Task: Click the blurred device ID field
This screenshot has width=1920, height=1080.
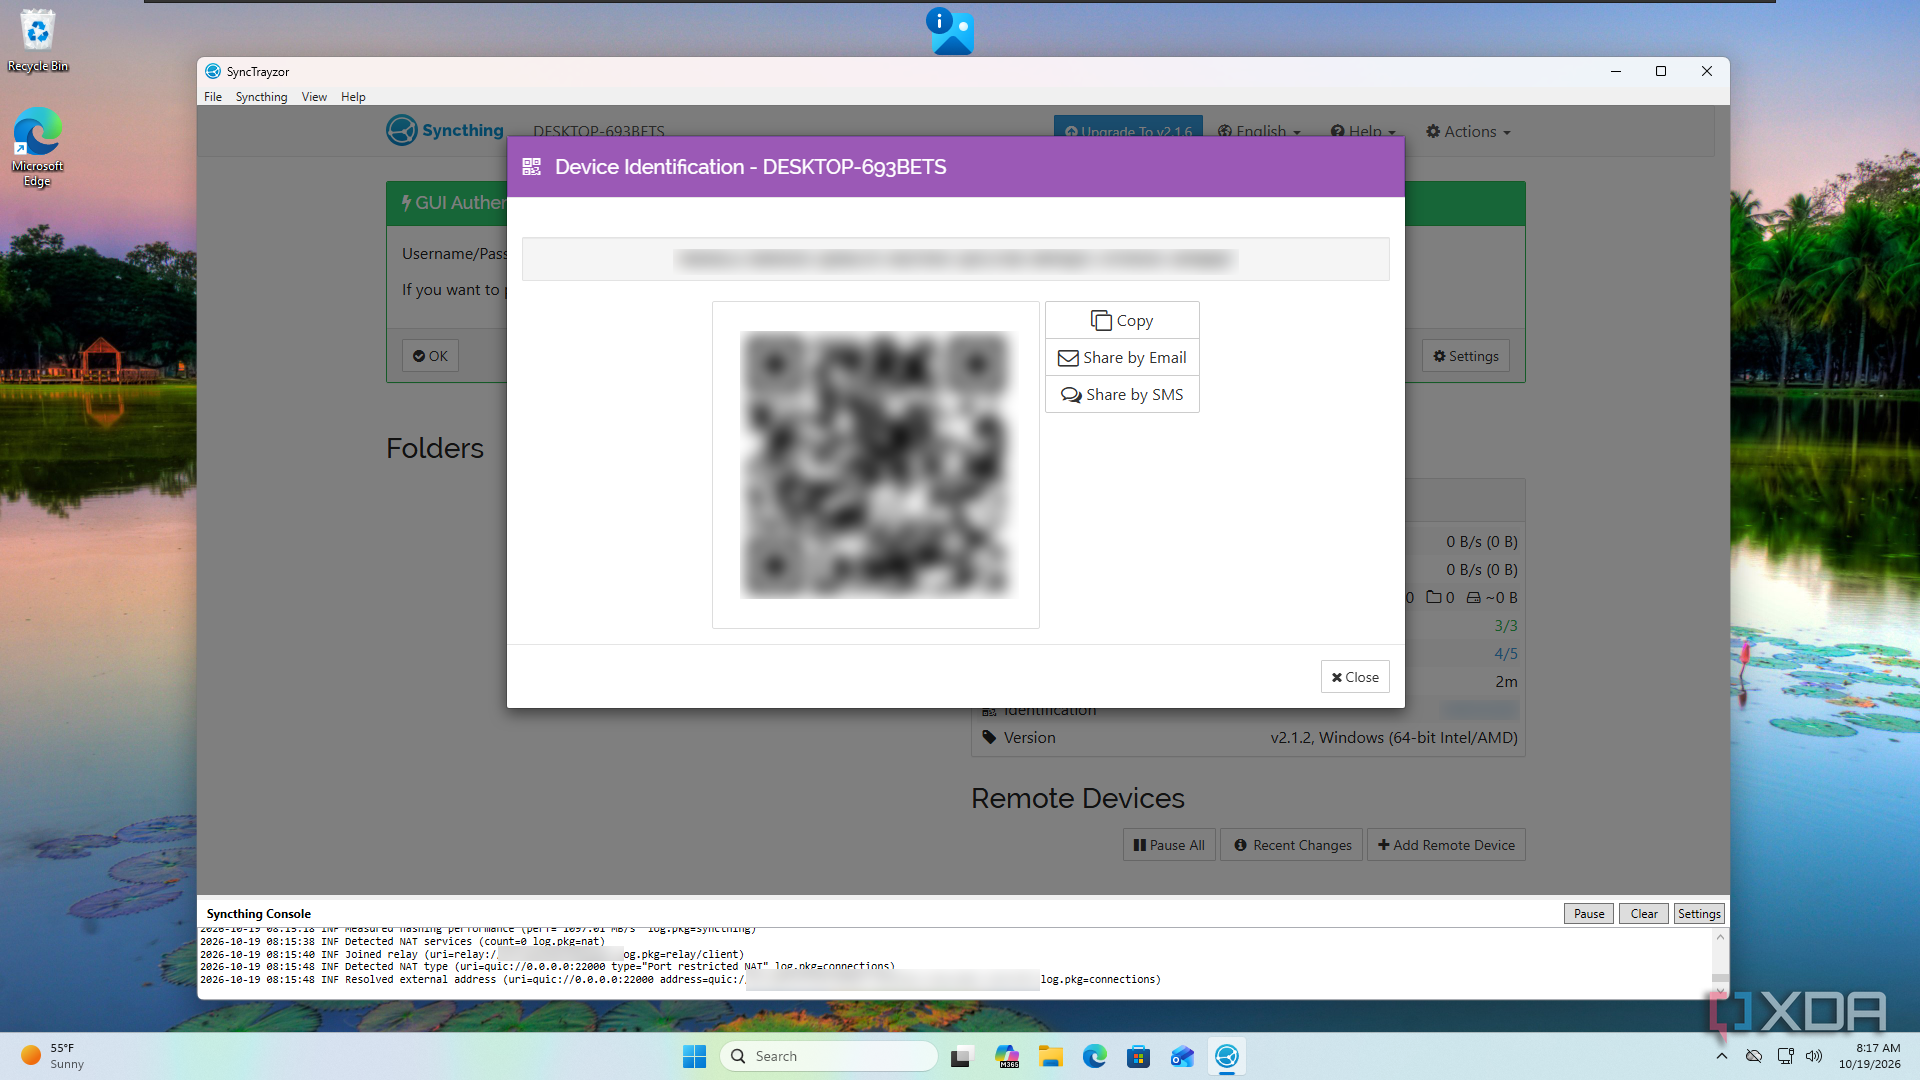Action: point(955,259)
